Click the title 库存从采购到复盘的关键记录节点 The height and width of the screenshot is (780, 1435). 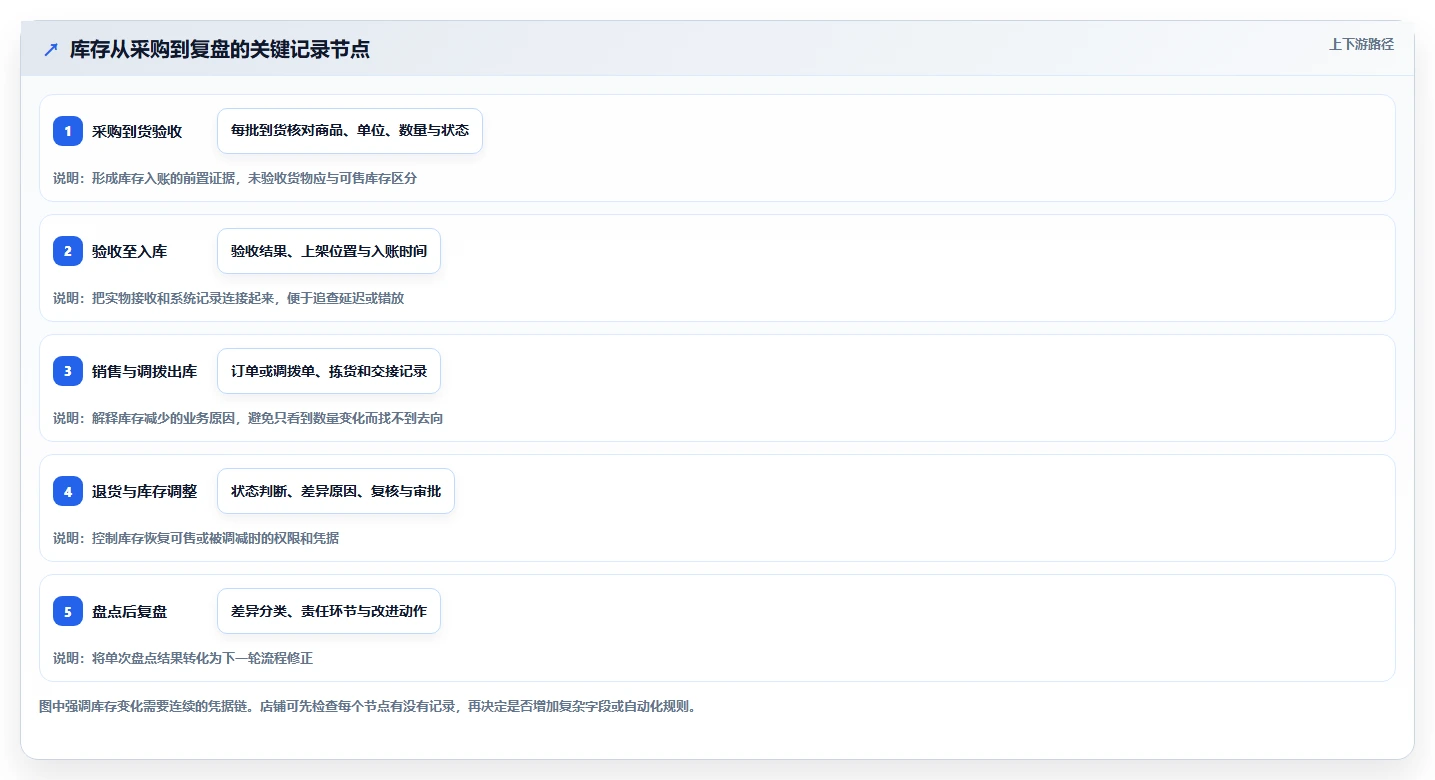pos(220,50)
